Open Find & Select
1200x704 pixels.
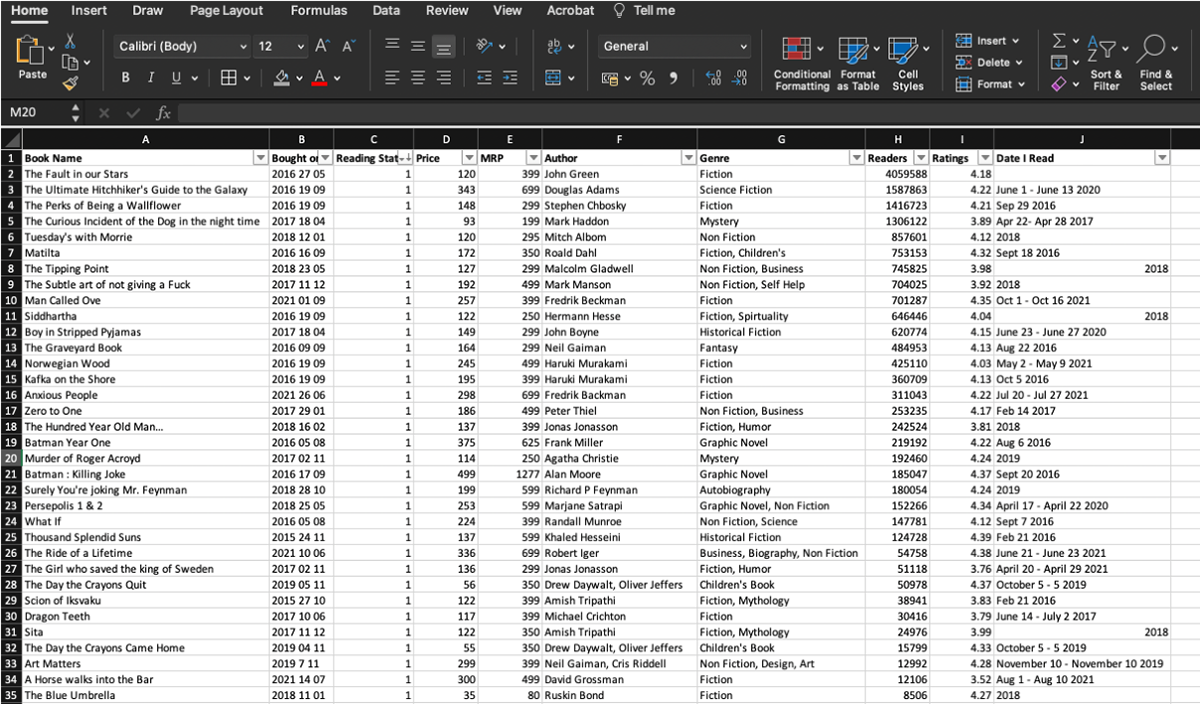pos(1155,64)
